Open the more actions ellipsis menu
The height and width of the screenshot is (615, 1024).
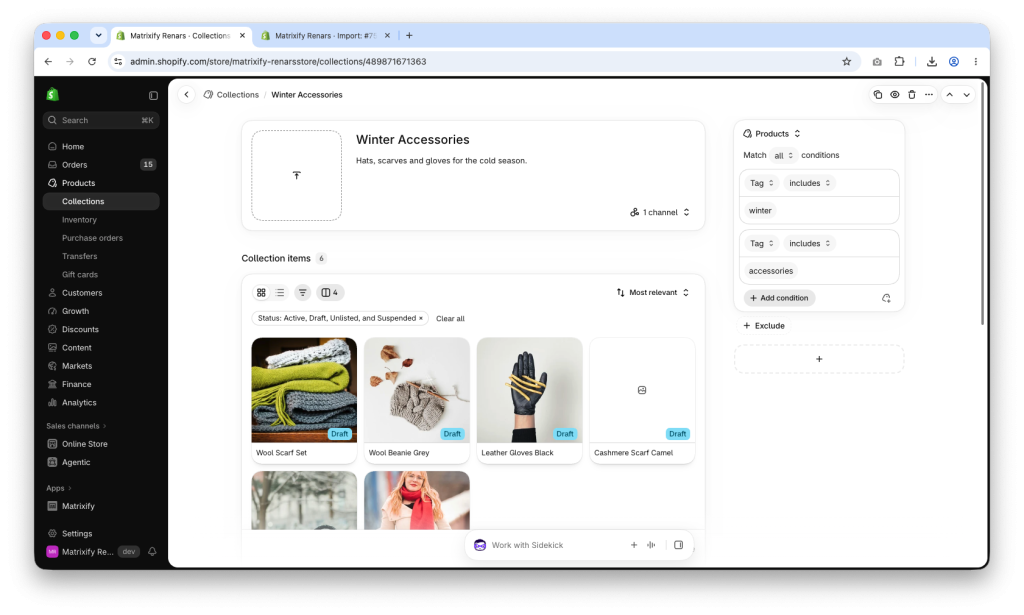point(929,95)
